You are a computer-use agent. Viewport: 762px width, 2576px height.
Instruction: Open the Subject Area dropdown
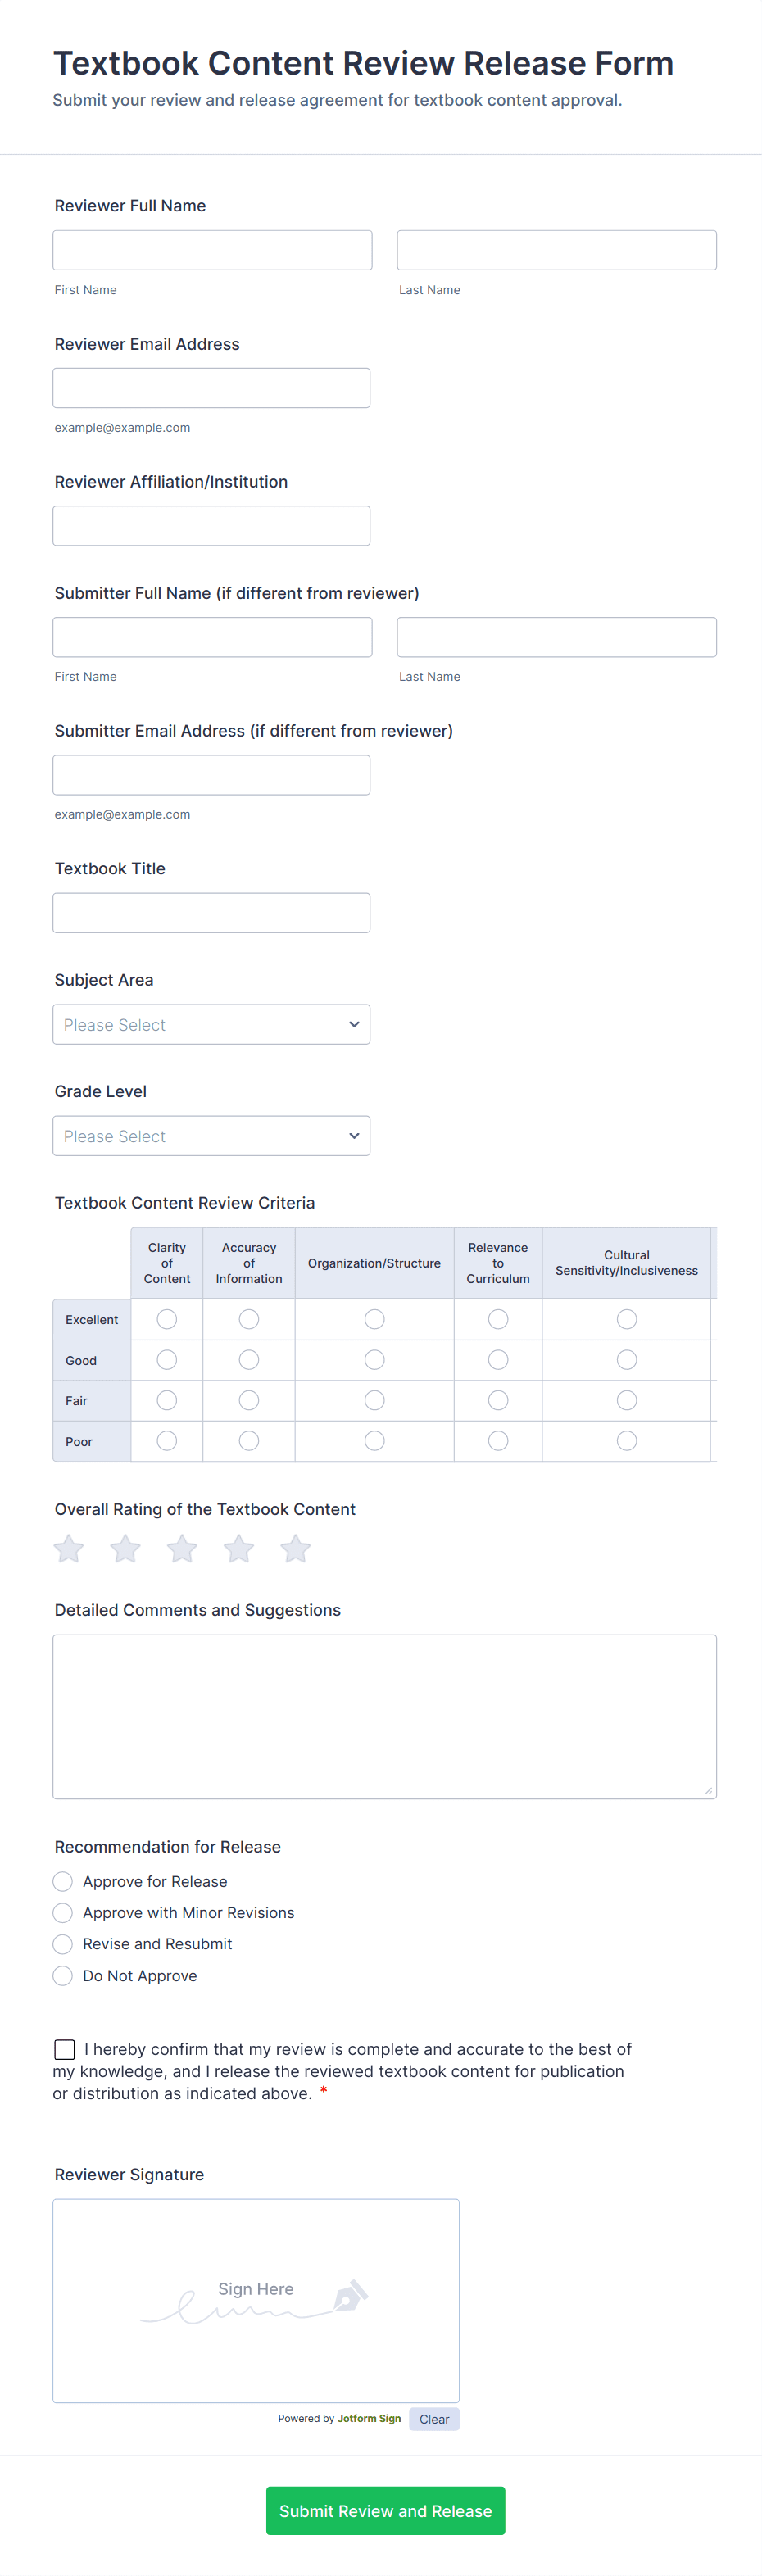[211, 1025]
